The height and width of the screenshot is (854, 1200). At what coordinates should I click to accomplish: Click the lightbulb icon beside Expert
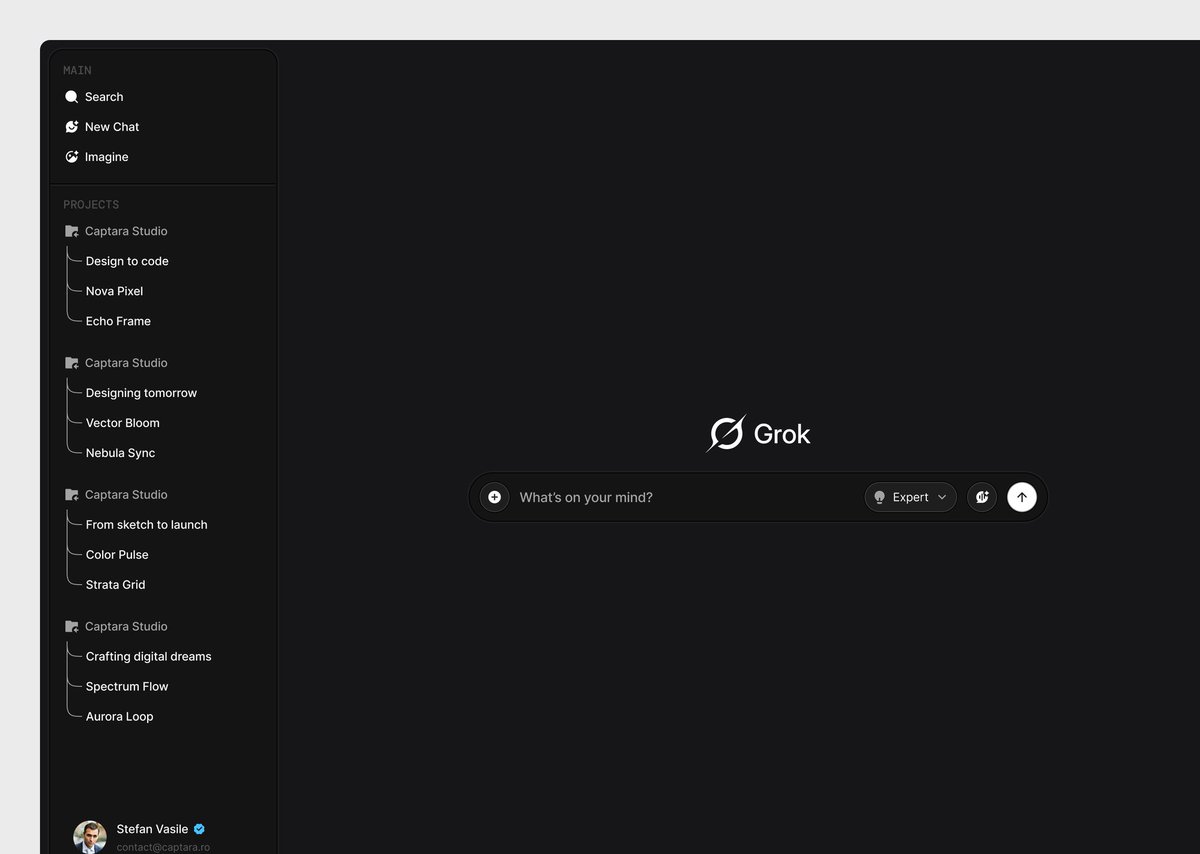[880, 497]
